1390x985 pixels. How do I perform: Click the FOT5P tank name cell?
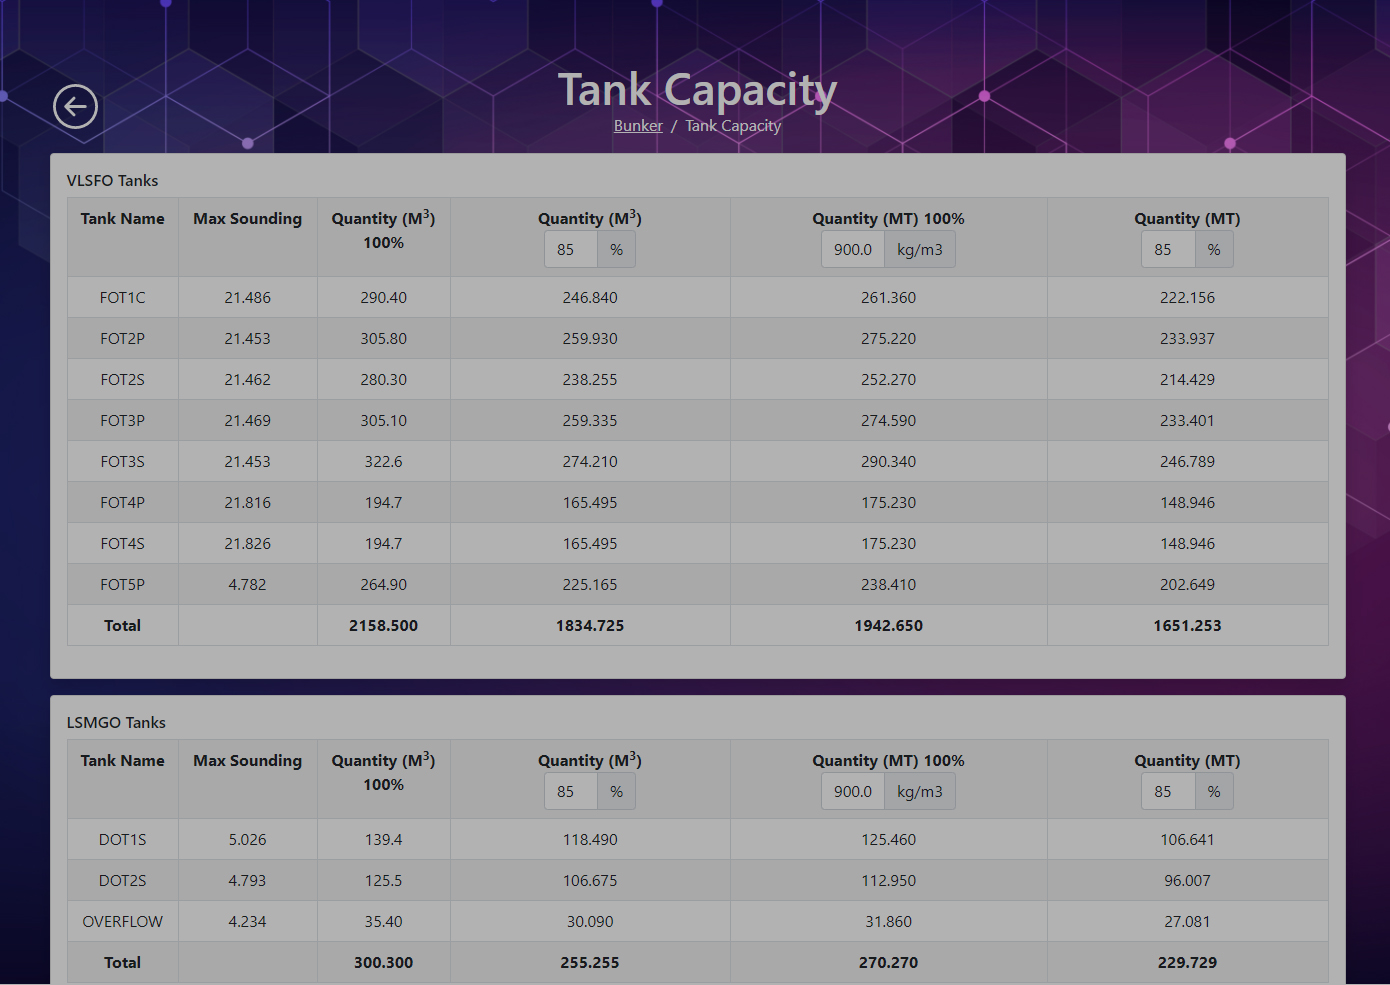(x=122, y=585)
